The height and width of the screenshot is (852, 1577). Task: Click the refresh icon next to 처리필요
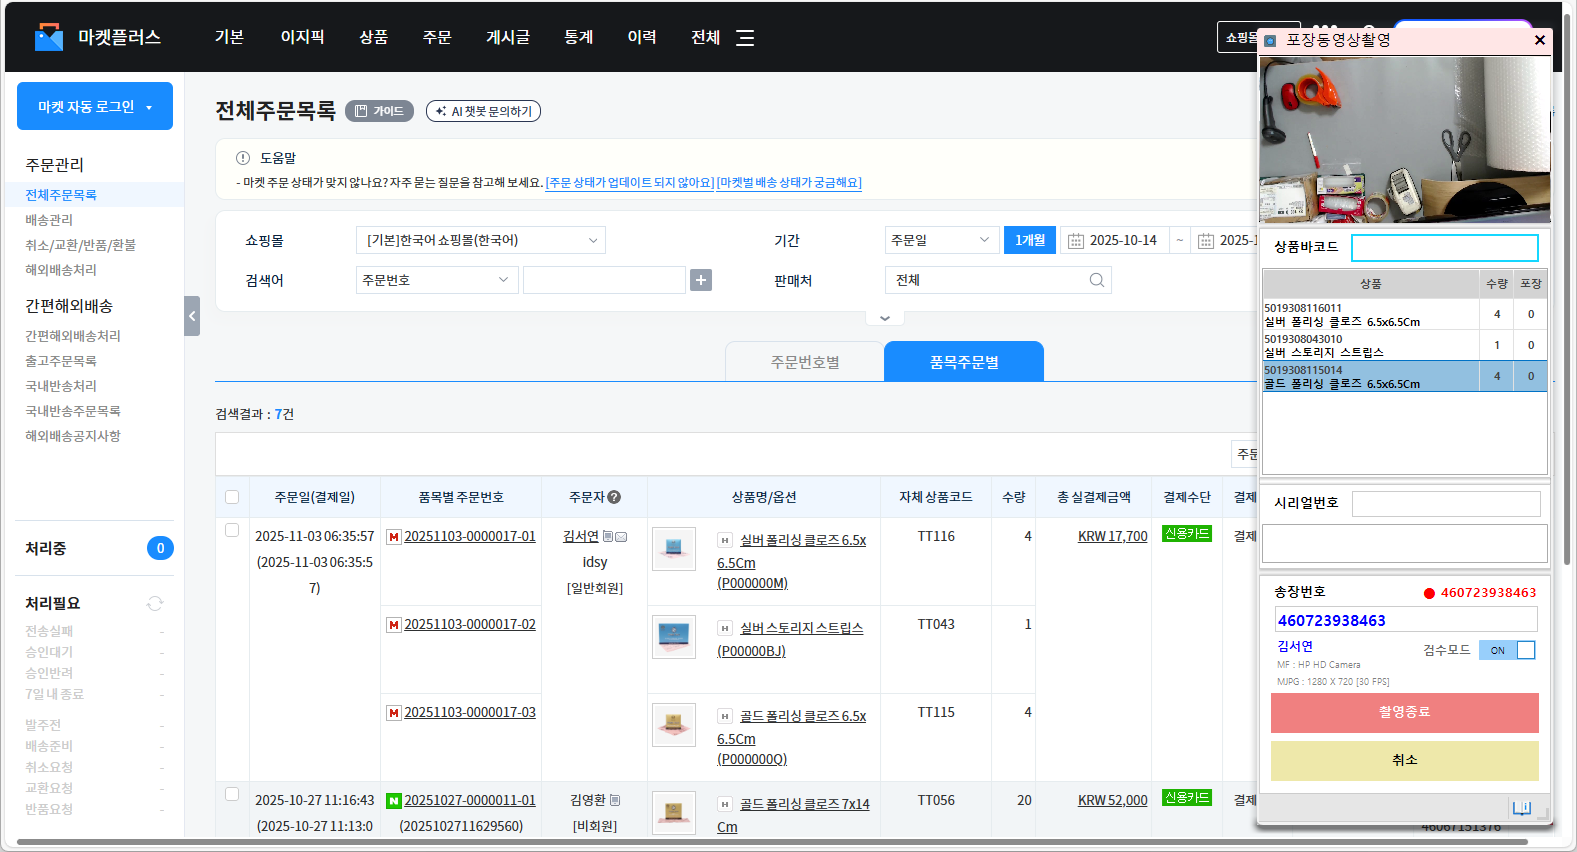coord(155,604)
